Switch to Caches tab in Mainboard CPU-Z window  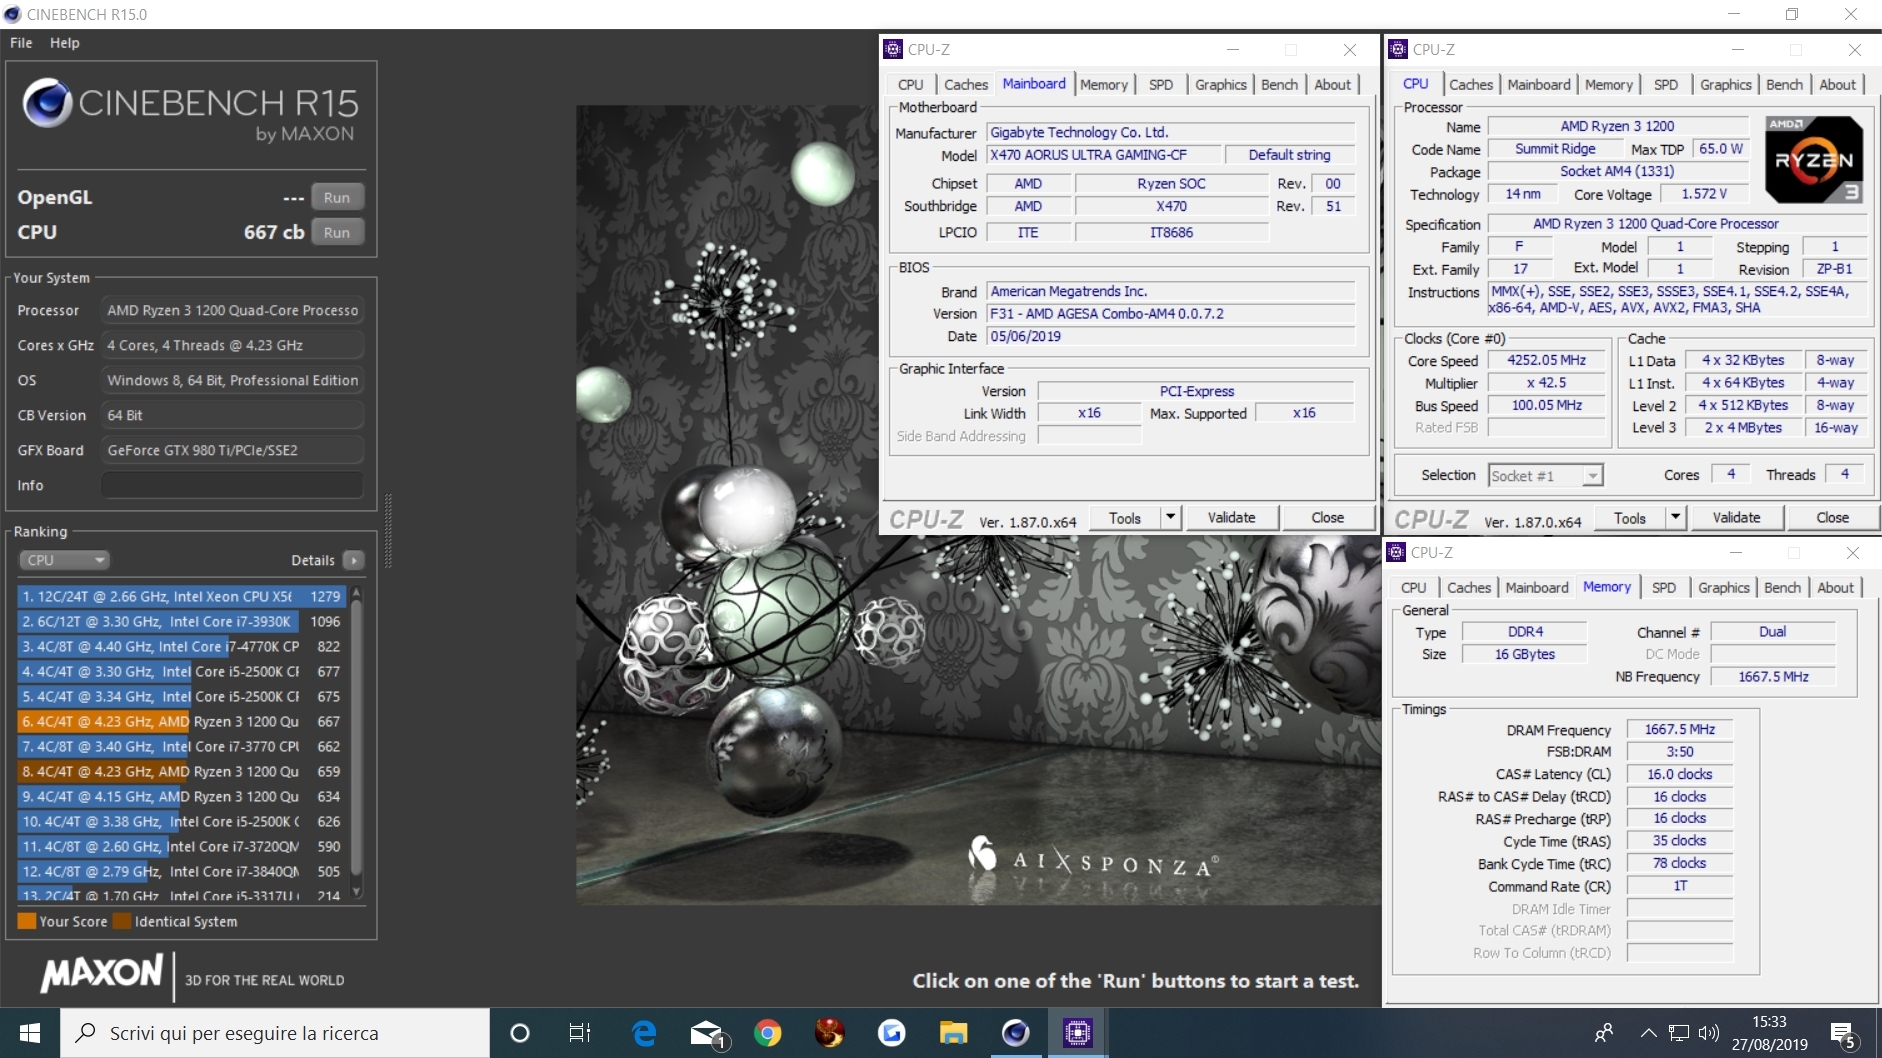coord(965,85)
